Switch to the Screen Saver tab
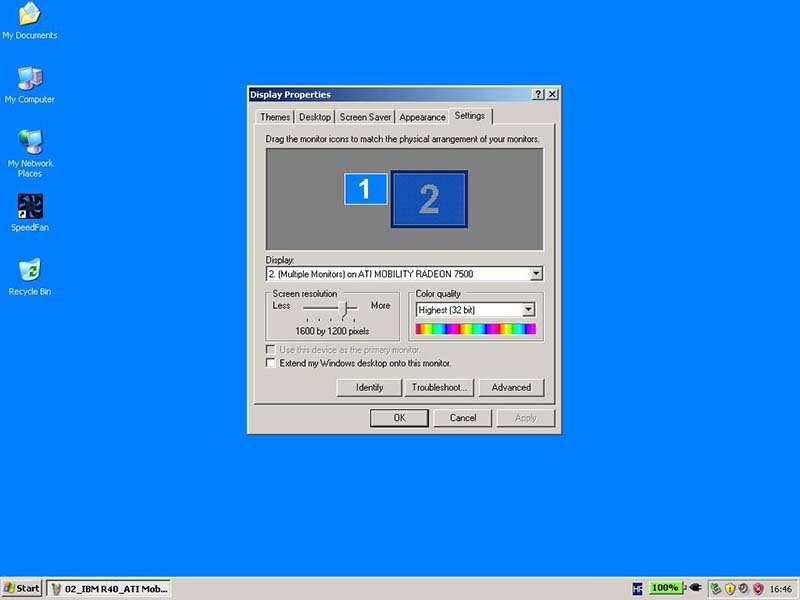This screenshot has width=800, height=600. click(366, 117)
